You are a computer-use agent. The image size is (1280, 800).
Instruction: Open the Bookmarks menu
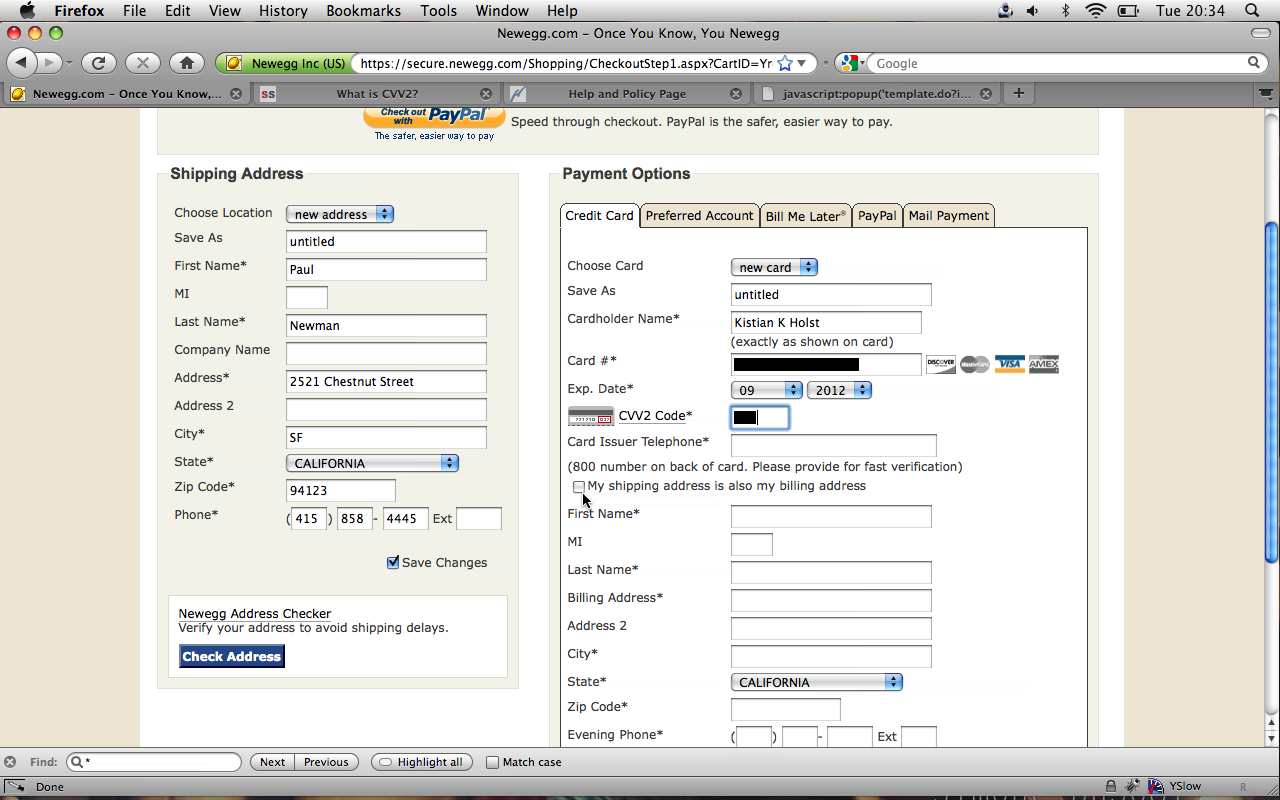coord(363,11)
